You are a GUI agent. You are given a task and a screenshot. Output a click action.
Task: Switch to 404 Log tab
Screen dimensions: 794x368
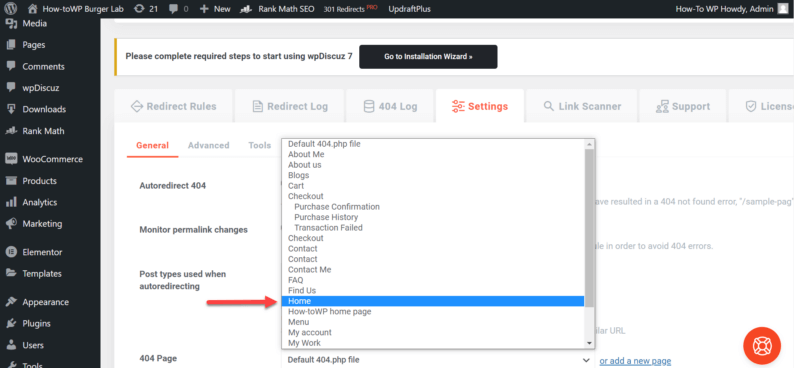pyautogui.click(x=390, y=106)
